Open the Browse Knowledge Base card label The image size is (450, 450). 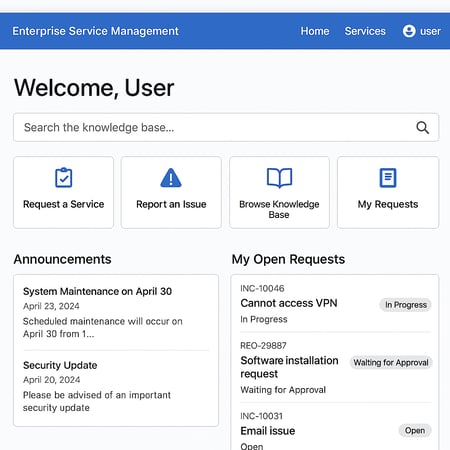coord(279,209)
